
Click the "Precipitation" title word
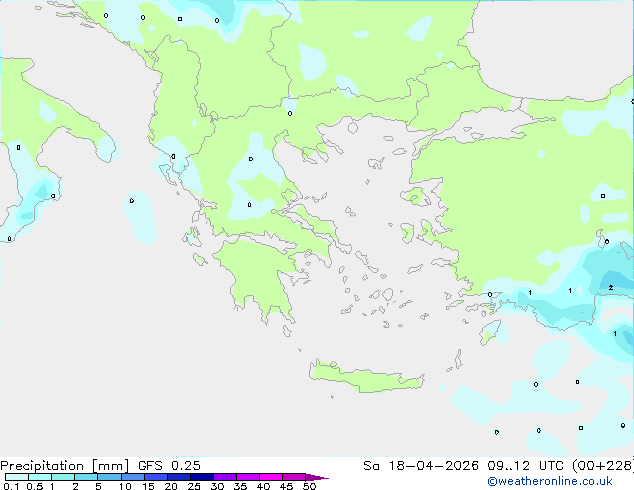pyautogui.click(x=42, y=466)
